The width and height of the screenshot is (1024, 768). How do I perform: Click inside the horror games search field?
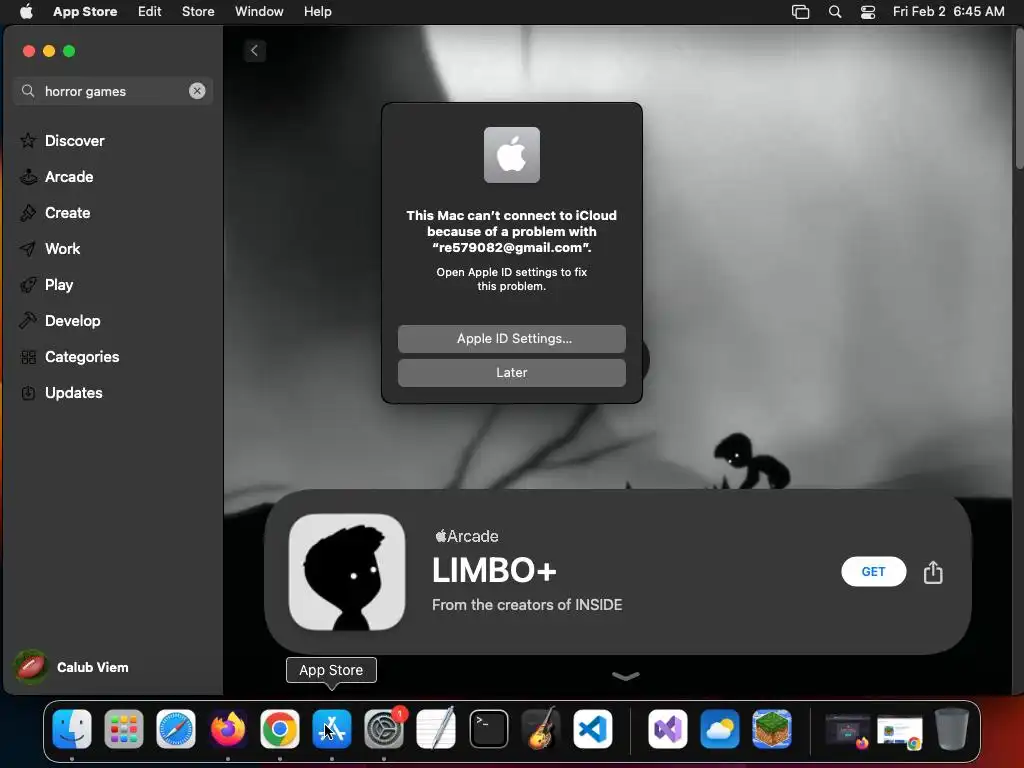pyautogui.click(x=113, y=91)
